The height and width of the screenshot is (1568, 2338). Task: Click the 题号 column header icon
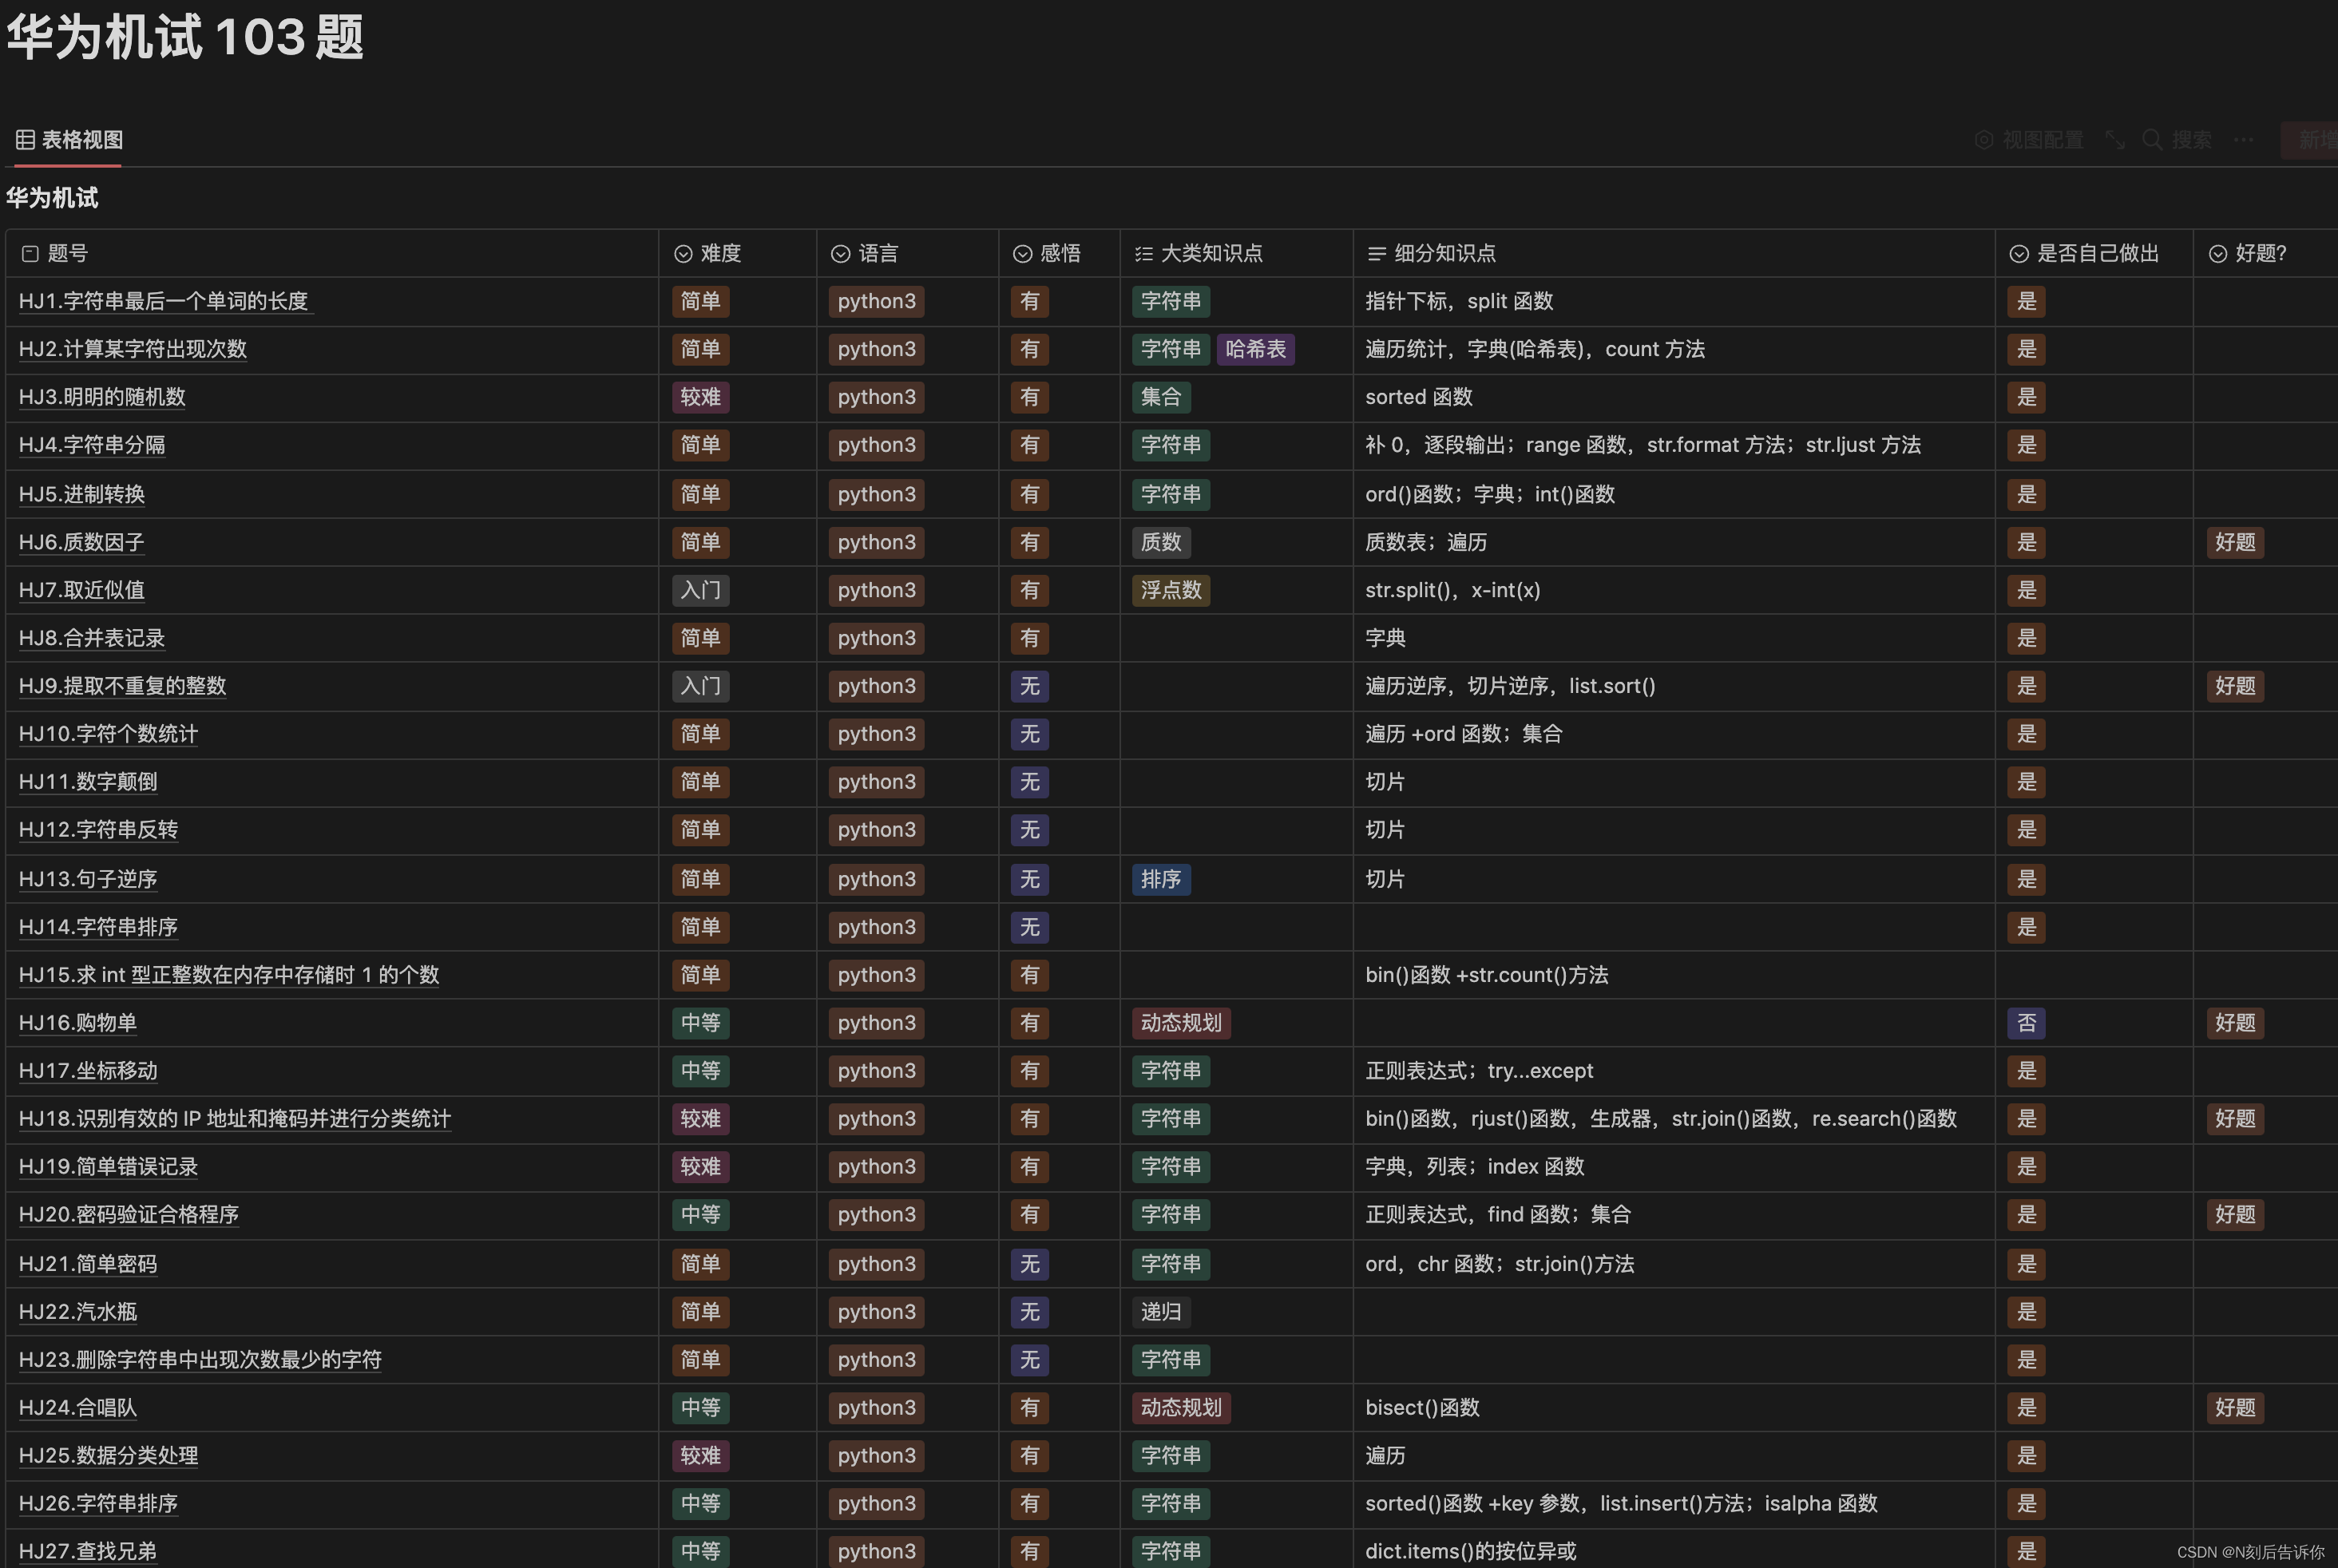(x=30, y=254)
